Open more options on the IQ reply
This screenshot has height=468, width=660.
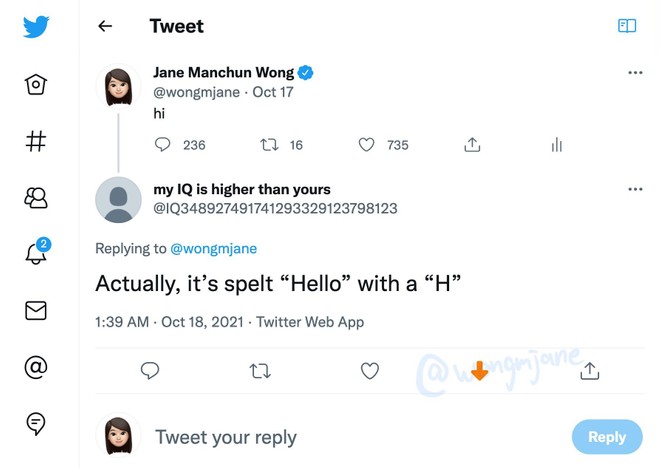click(x=635, y=189)
